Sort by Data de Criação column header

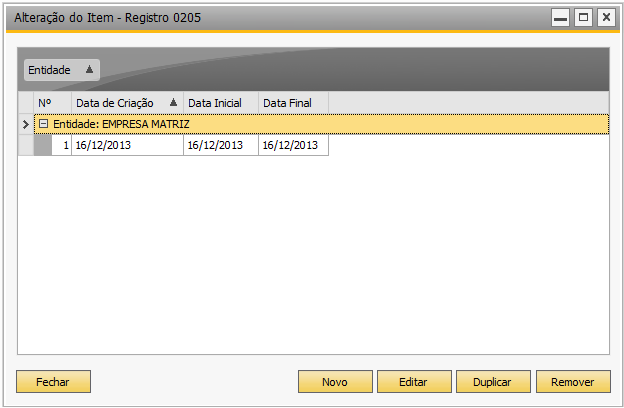(x=127, y=103)
